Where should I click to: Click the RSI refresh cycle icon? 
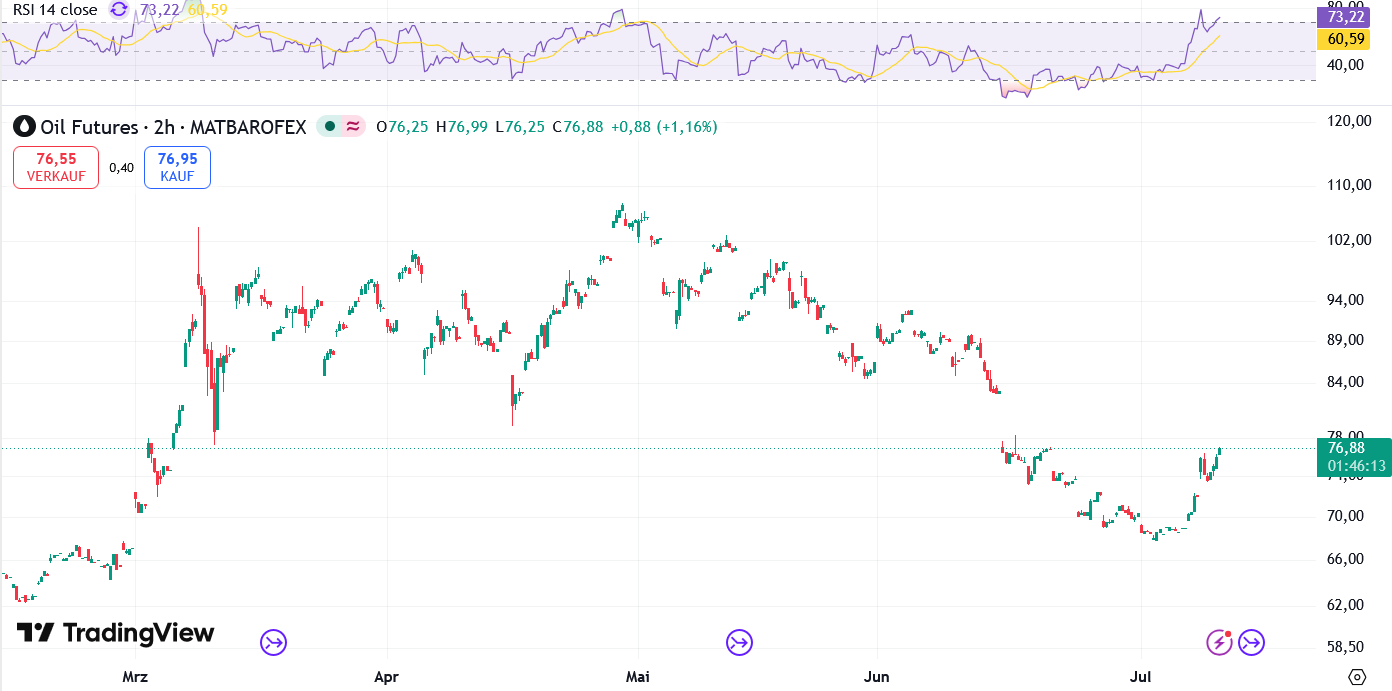coord(119,10)
